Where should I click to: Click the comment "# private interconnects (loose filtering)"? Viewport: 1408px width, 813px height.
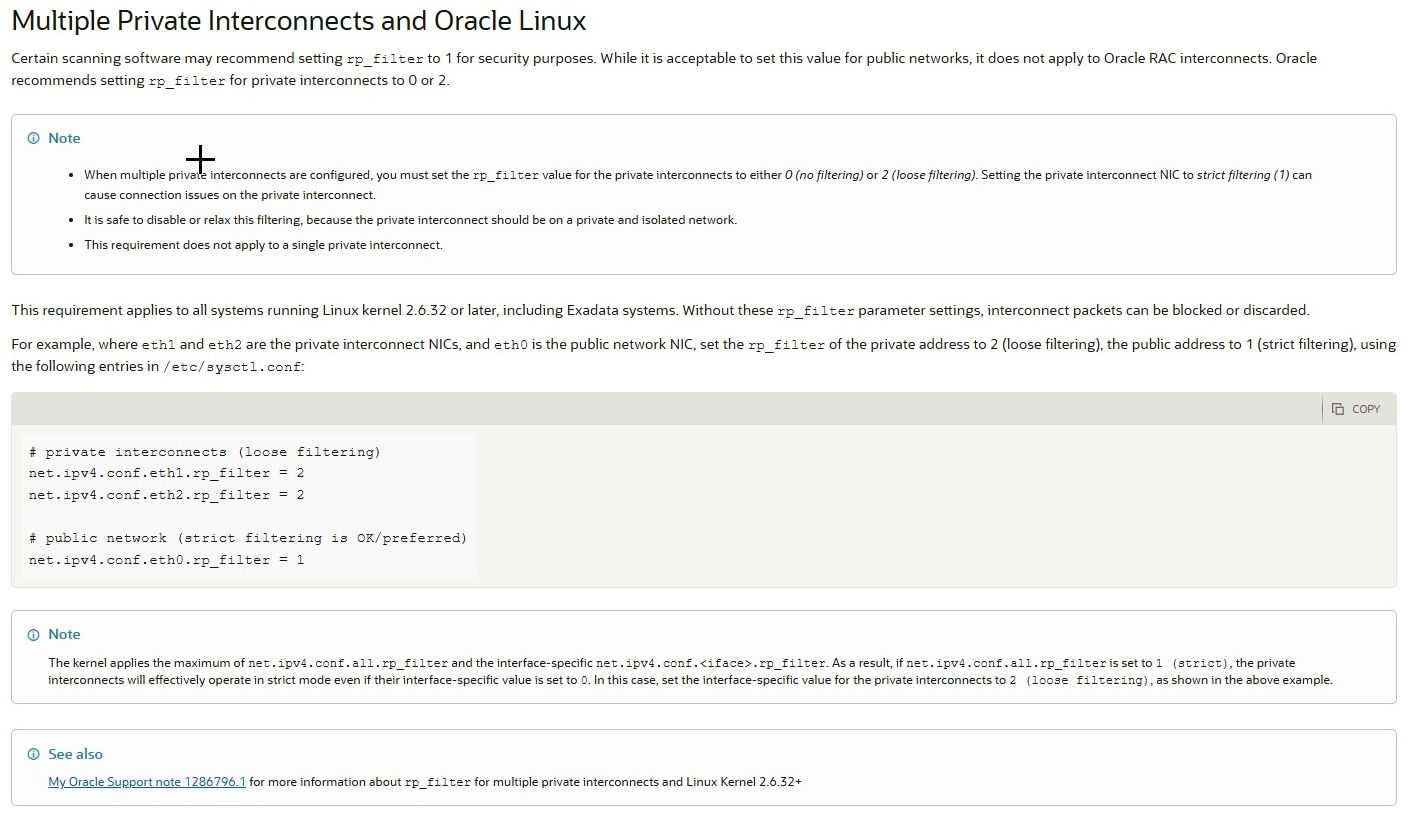click(x=205, y=452)
